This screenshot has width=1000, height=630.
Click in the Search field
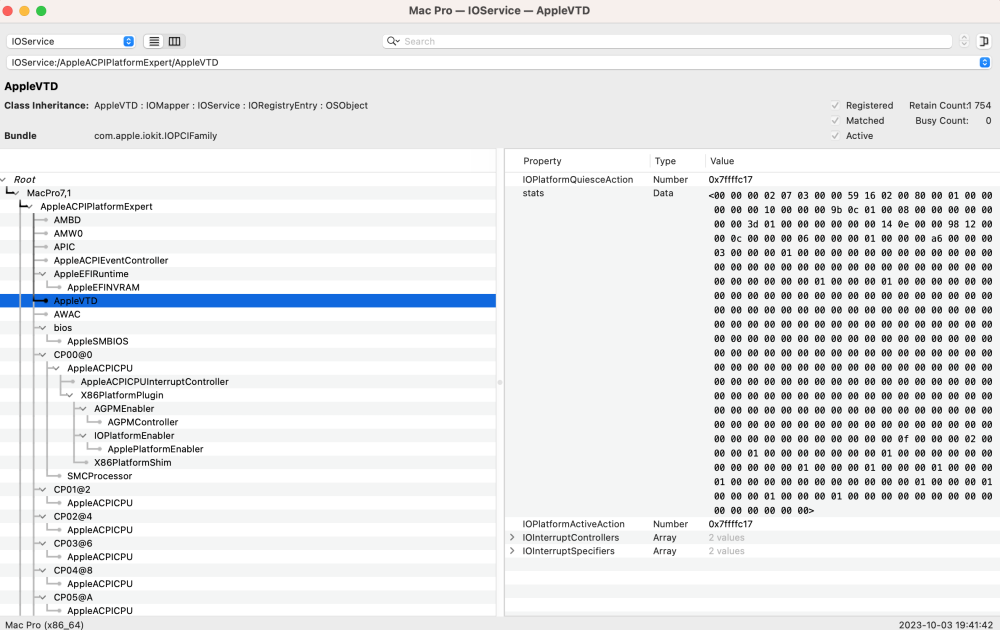667,41
